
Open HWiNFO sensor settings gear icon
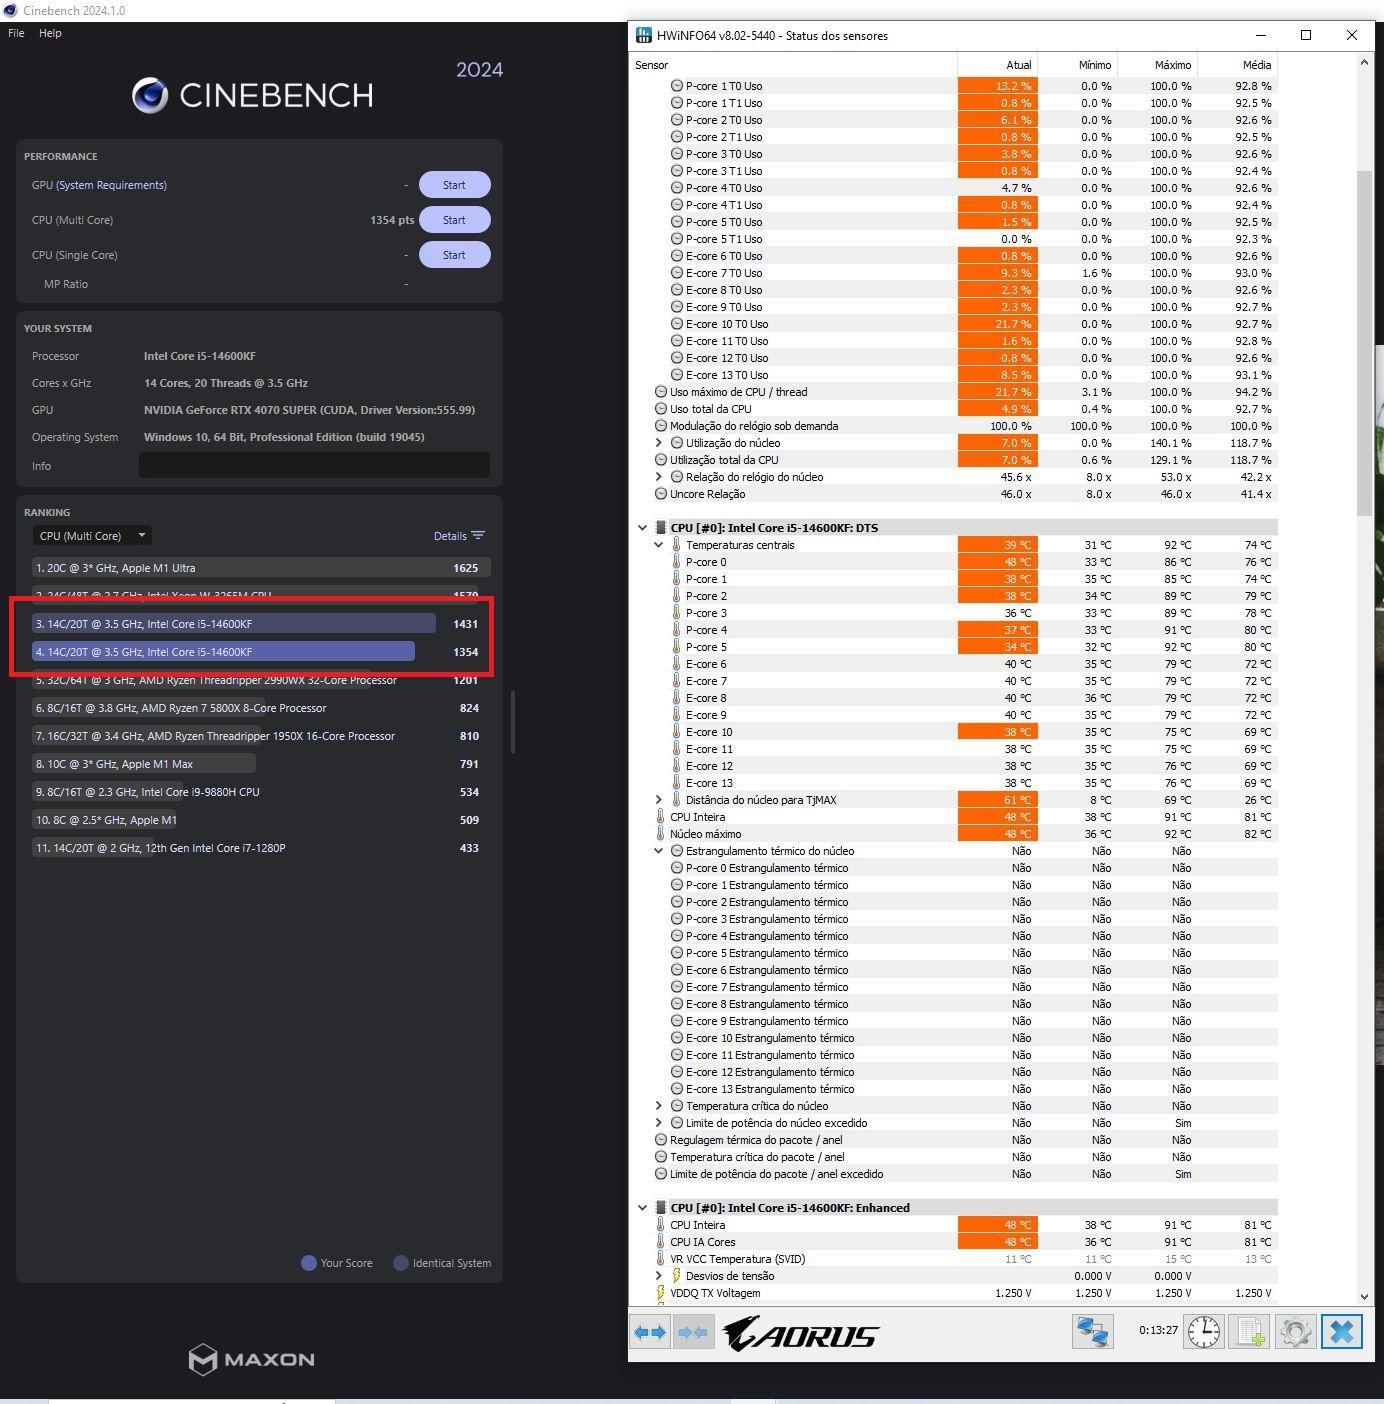1296,1332
